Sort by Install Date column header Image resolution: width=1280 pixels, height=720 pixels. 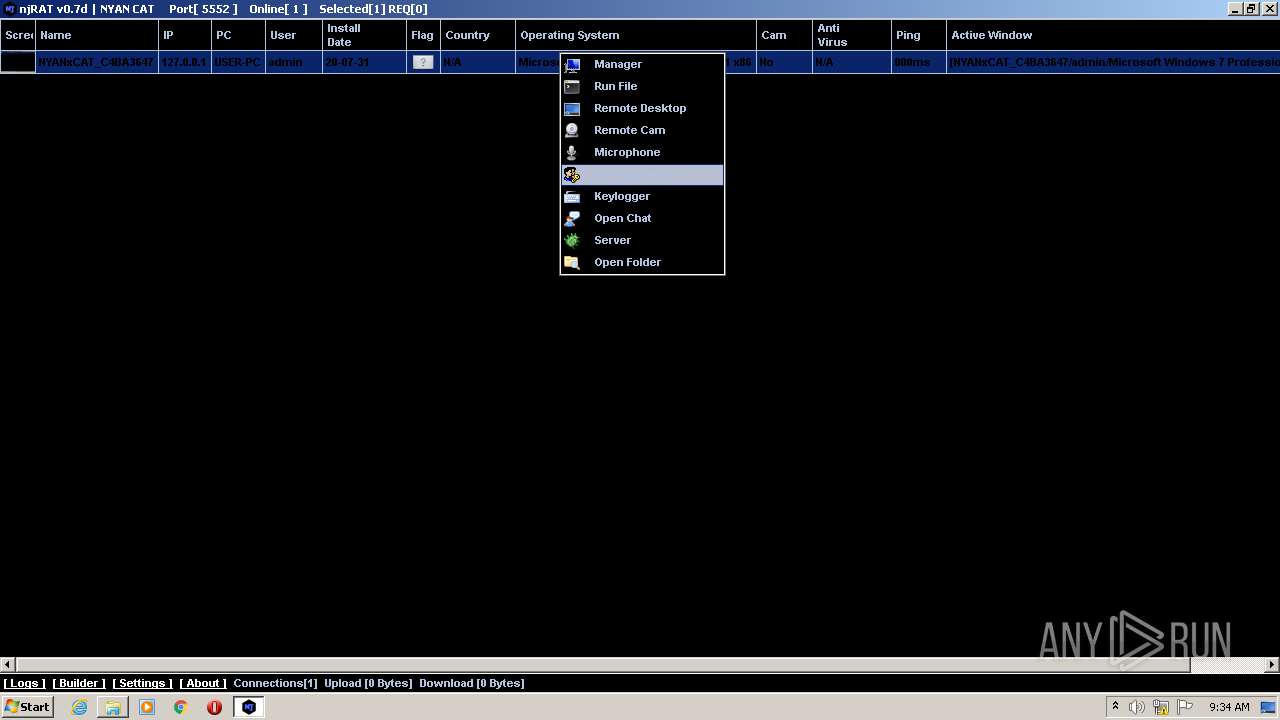click(364, 35)
